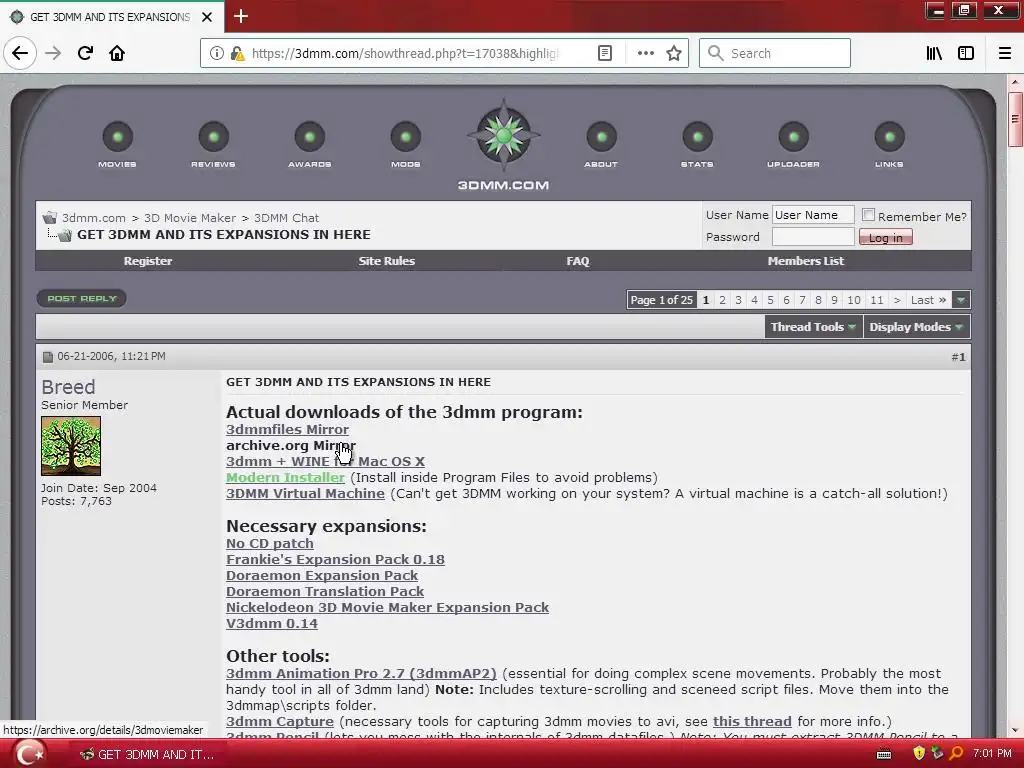Open the AWARDS nav button
Viewport: 1024px width, 768px height.
point(310,144)
